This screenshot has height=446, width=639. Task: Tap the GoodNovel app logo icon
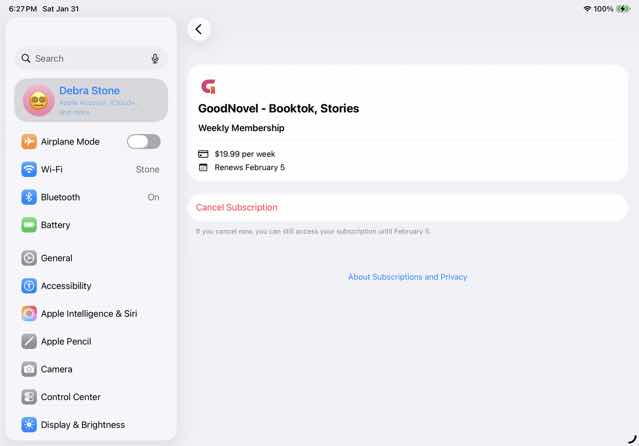208,87
